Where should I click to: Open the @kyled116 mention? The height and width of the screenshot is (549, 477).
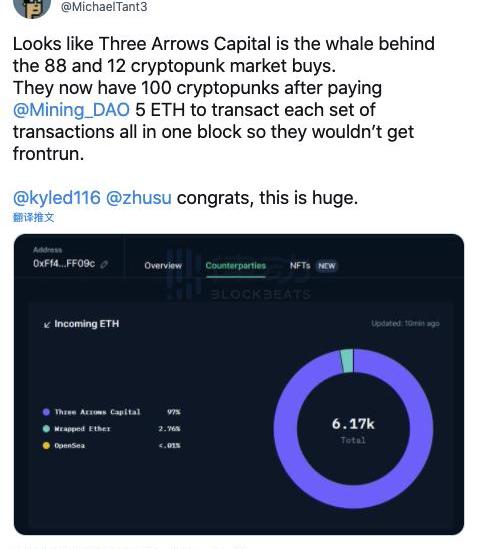tap(57, 197)
